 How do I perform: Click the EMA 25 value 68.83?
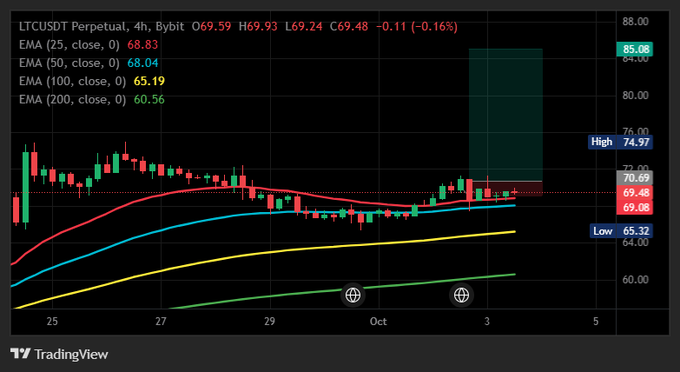[x=143, y=45]
